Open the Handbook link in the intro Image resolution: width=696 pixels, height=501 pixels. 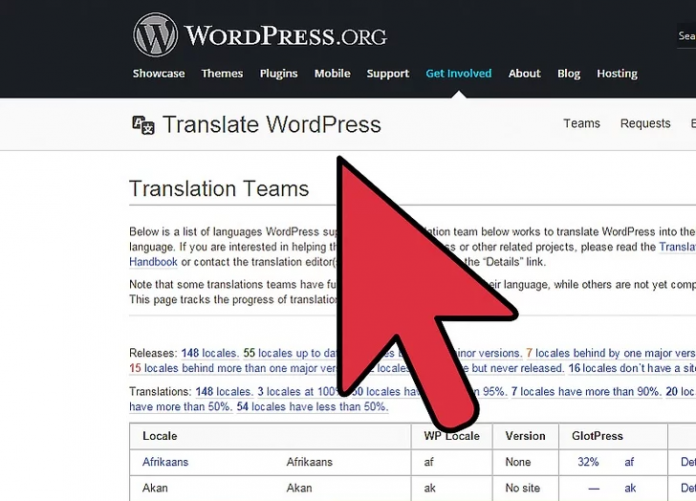[153, 262]
